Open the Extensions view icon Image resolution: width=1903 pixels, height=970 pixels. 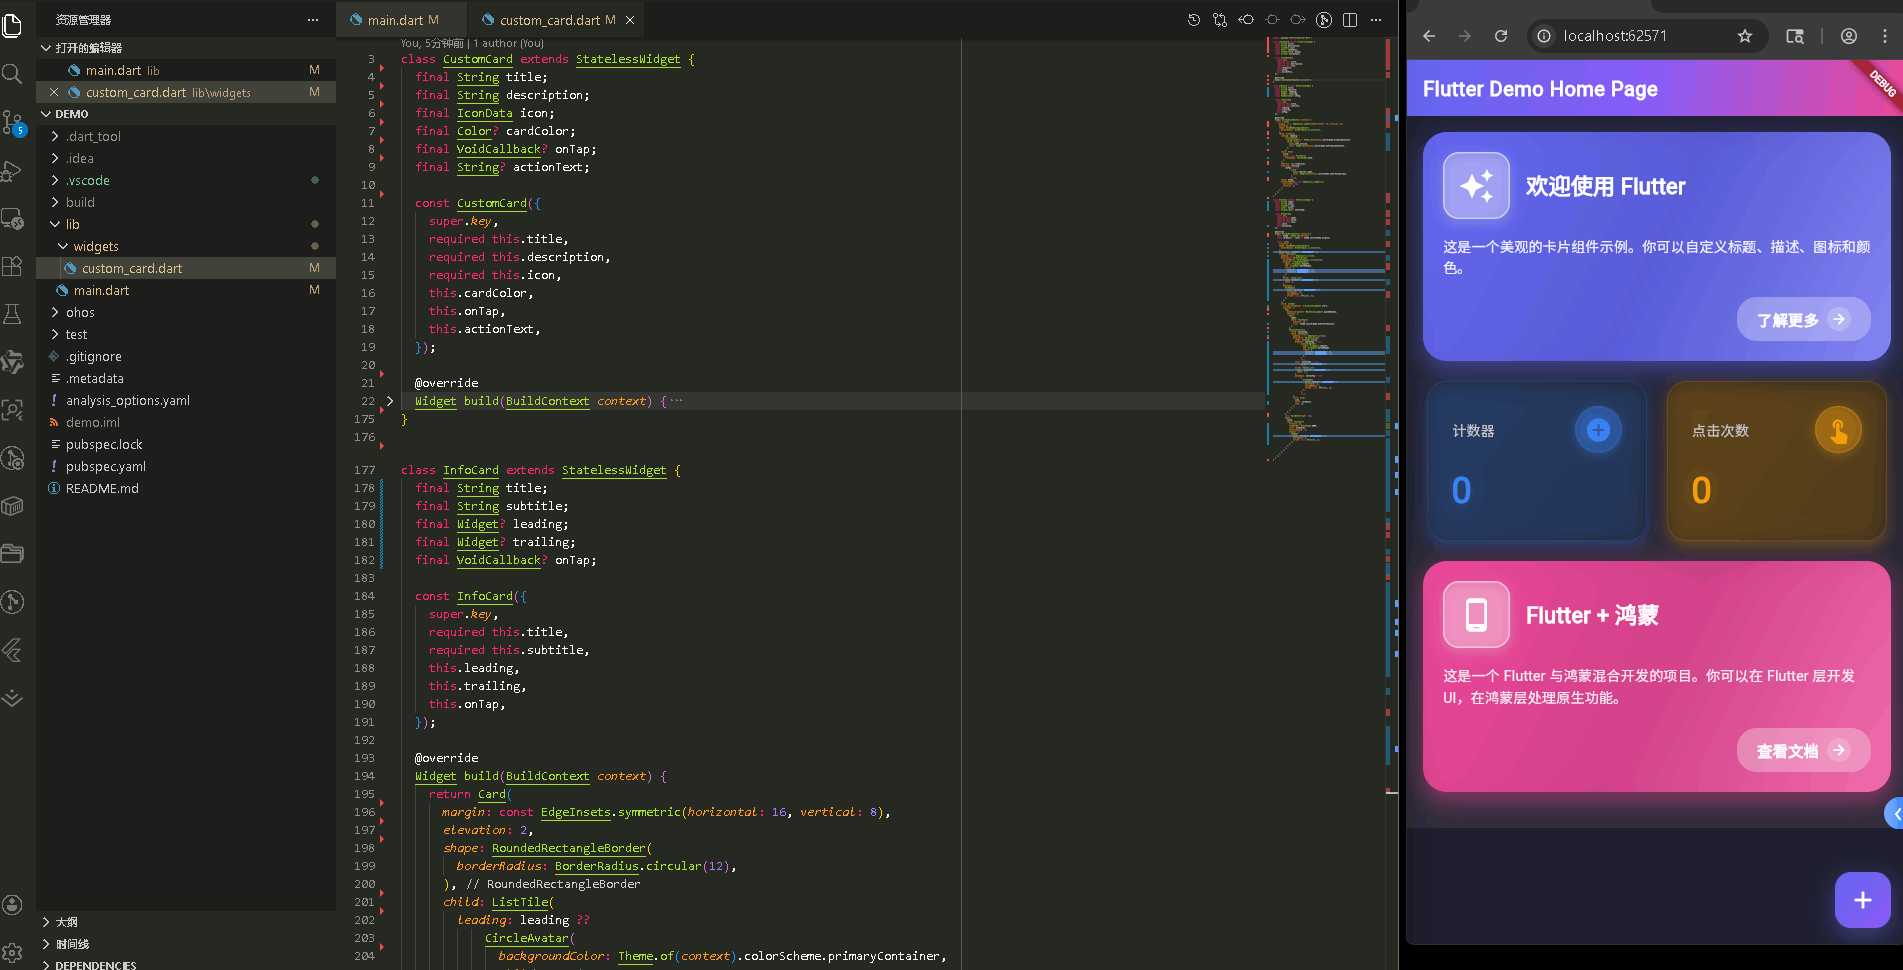point(13,266)
